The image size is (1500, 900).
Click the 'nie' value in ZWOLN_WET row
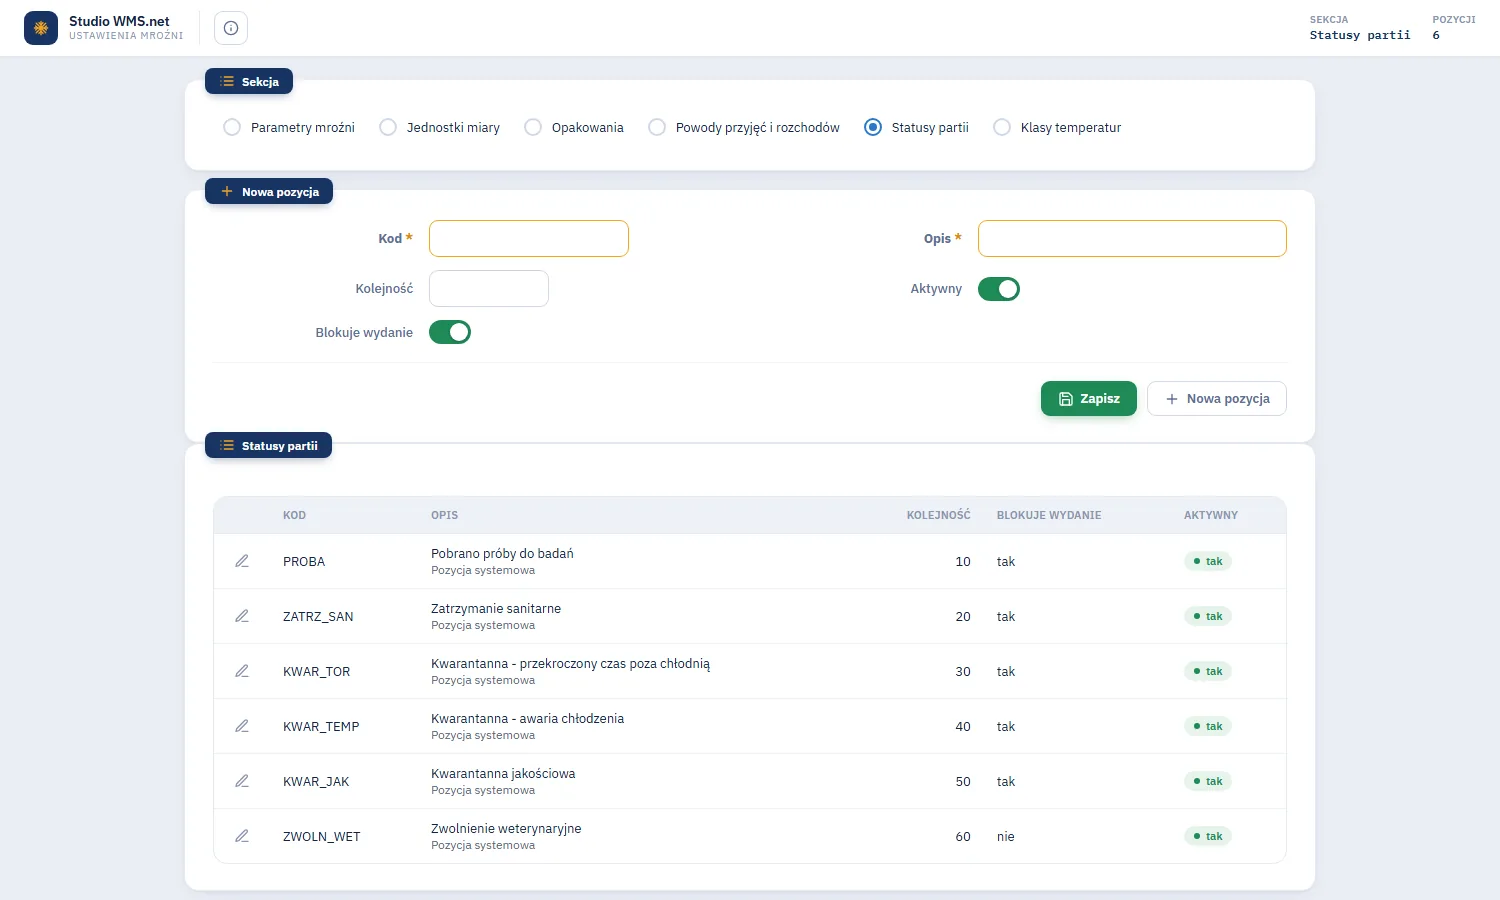coord(1005,836)
